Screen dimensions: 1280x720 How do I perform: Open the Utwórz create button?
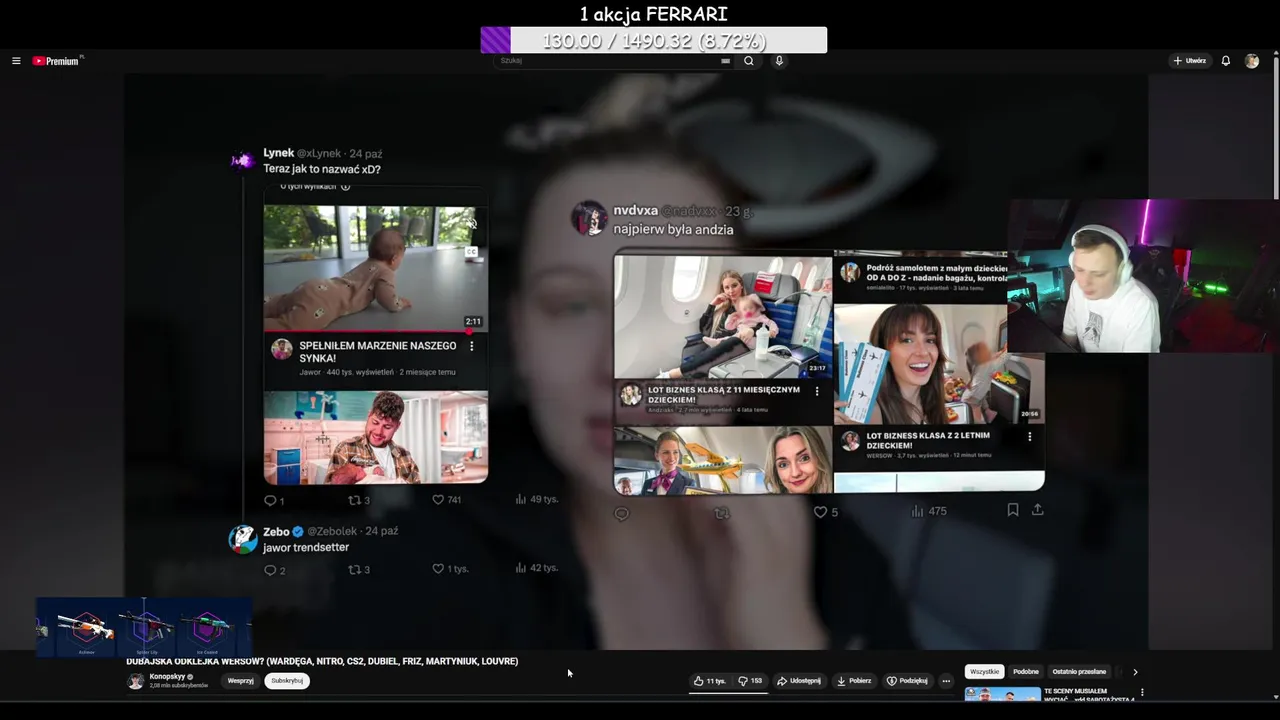(x=1190, y=61)
